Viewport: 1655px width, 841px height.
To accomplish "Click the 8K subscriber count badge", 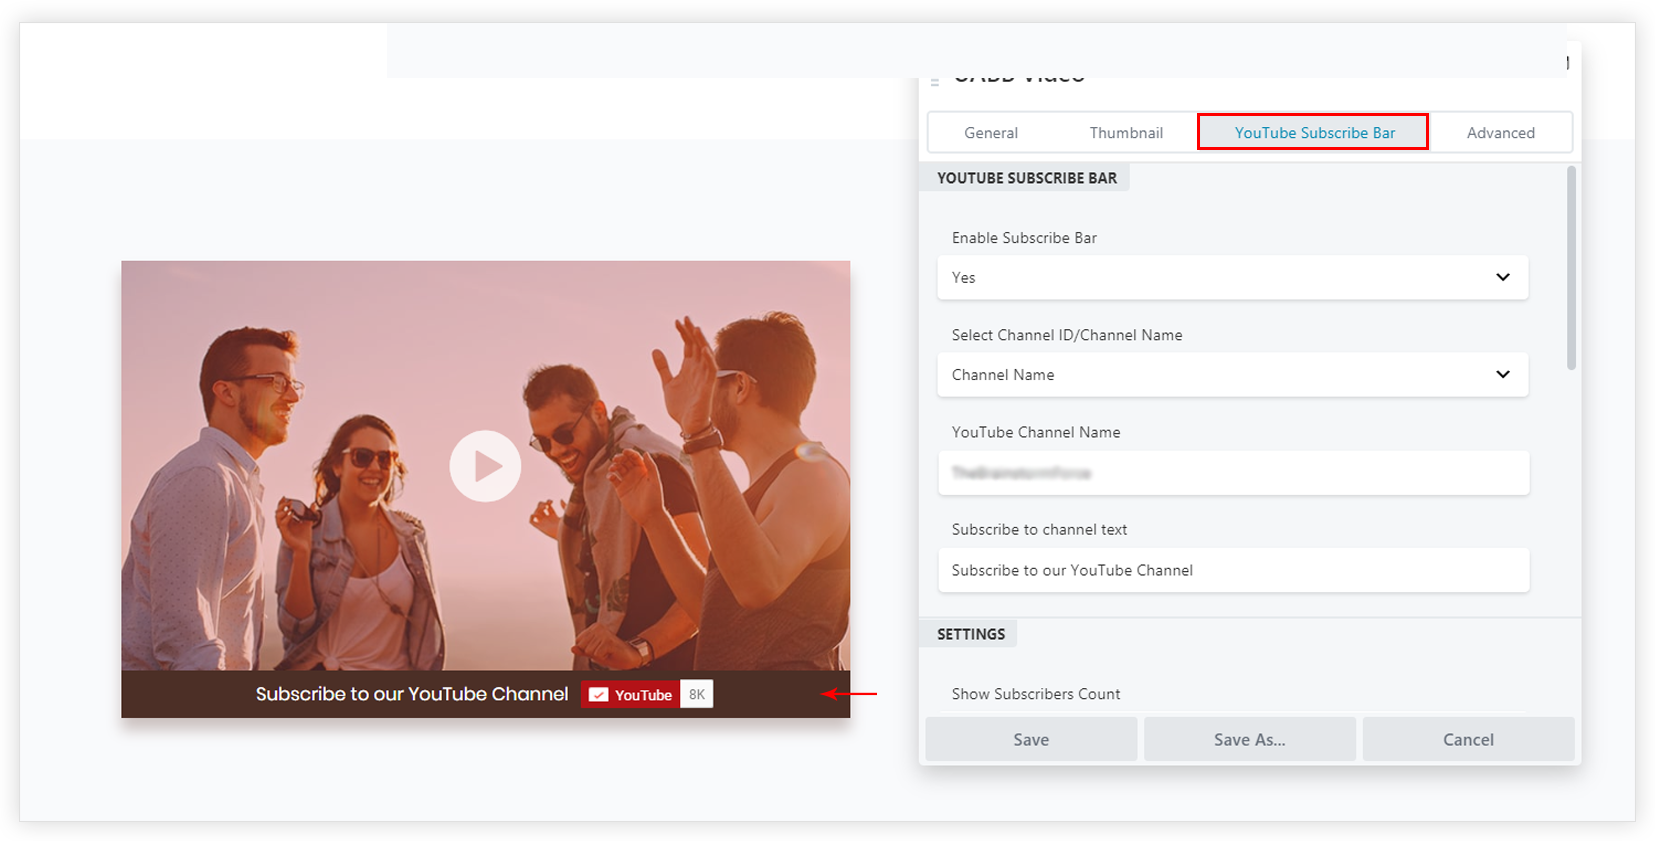I will pyautogui.click(x=697, y=694).
